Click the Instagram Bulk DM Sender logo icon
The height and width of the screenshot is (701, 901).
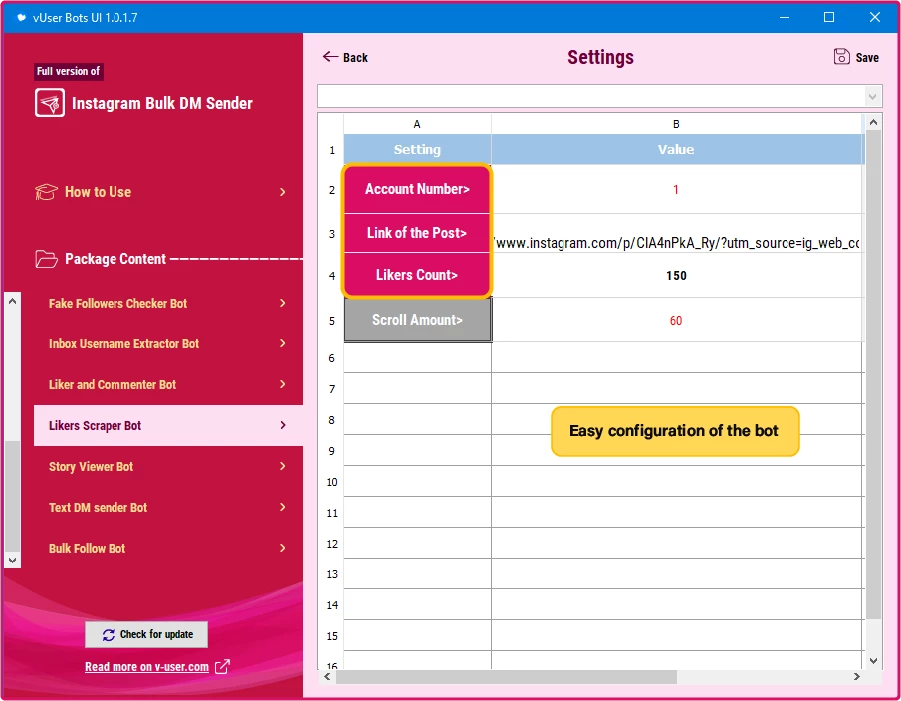pyautogui.click(x=49, y=103)
